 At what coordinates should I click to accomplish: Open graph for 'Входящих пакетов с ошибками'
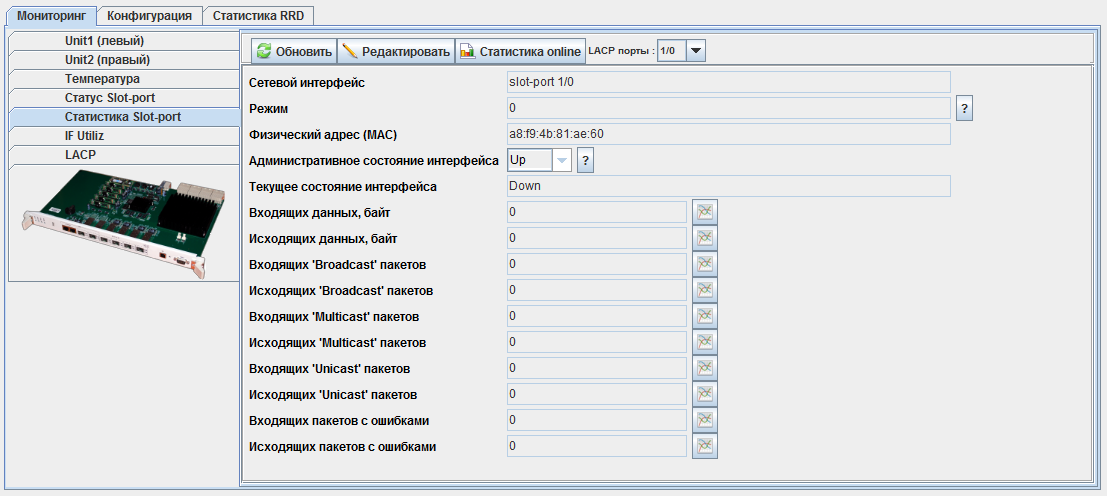tap(705, 420)
